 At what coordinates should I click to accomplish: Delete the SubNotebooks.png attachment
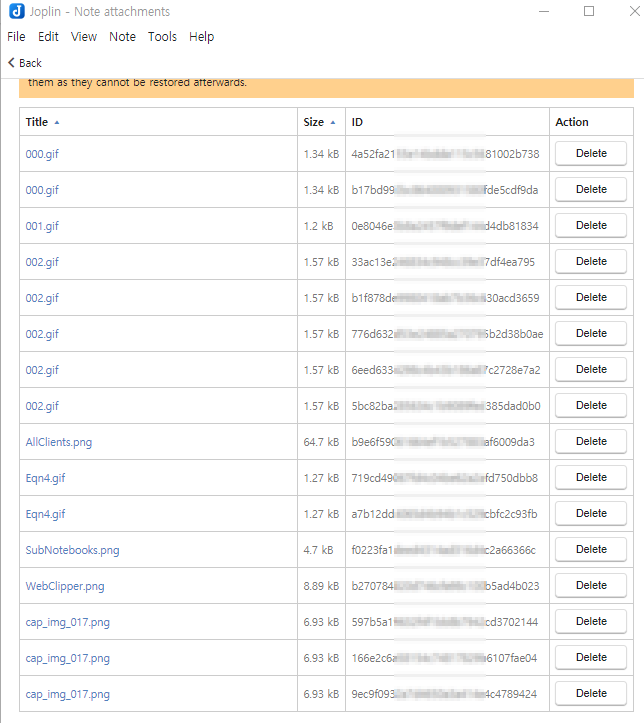pyautogui.click(x=591, y=549)
